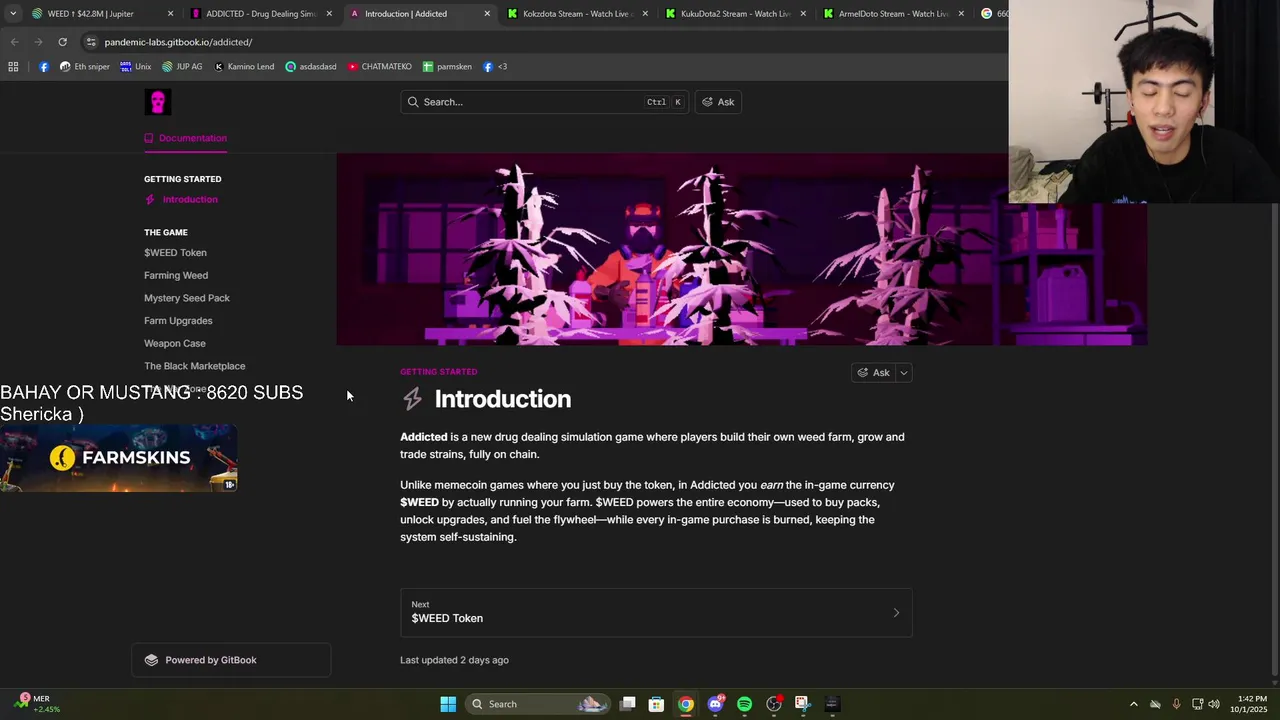Click the FARMSKINS banner ad

(x=119, y=458)
